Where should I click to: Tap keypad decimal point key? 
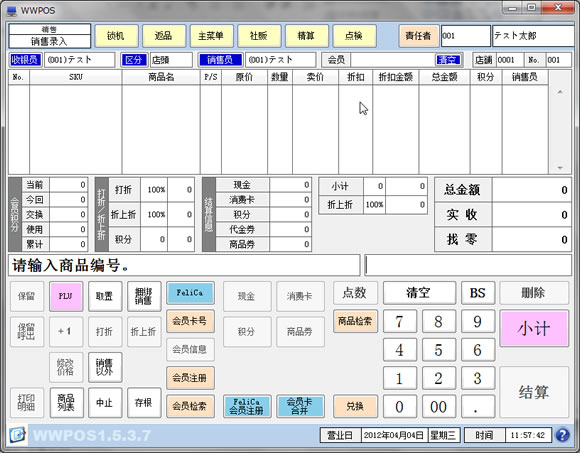point(478,406)
